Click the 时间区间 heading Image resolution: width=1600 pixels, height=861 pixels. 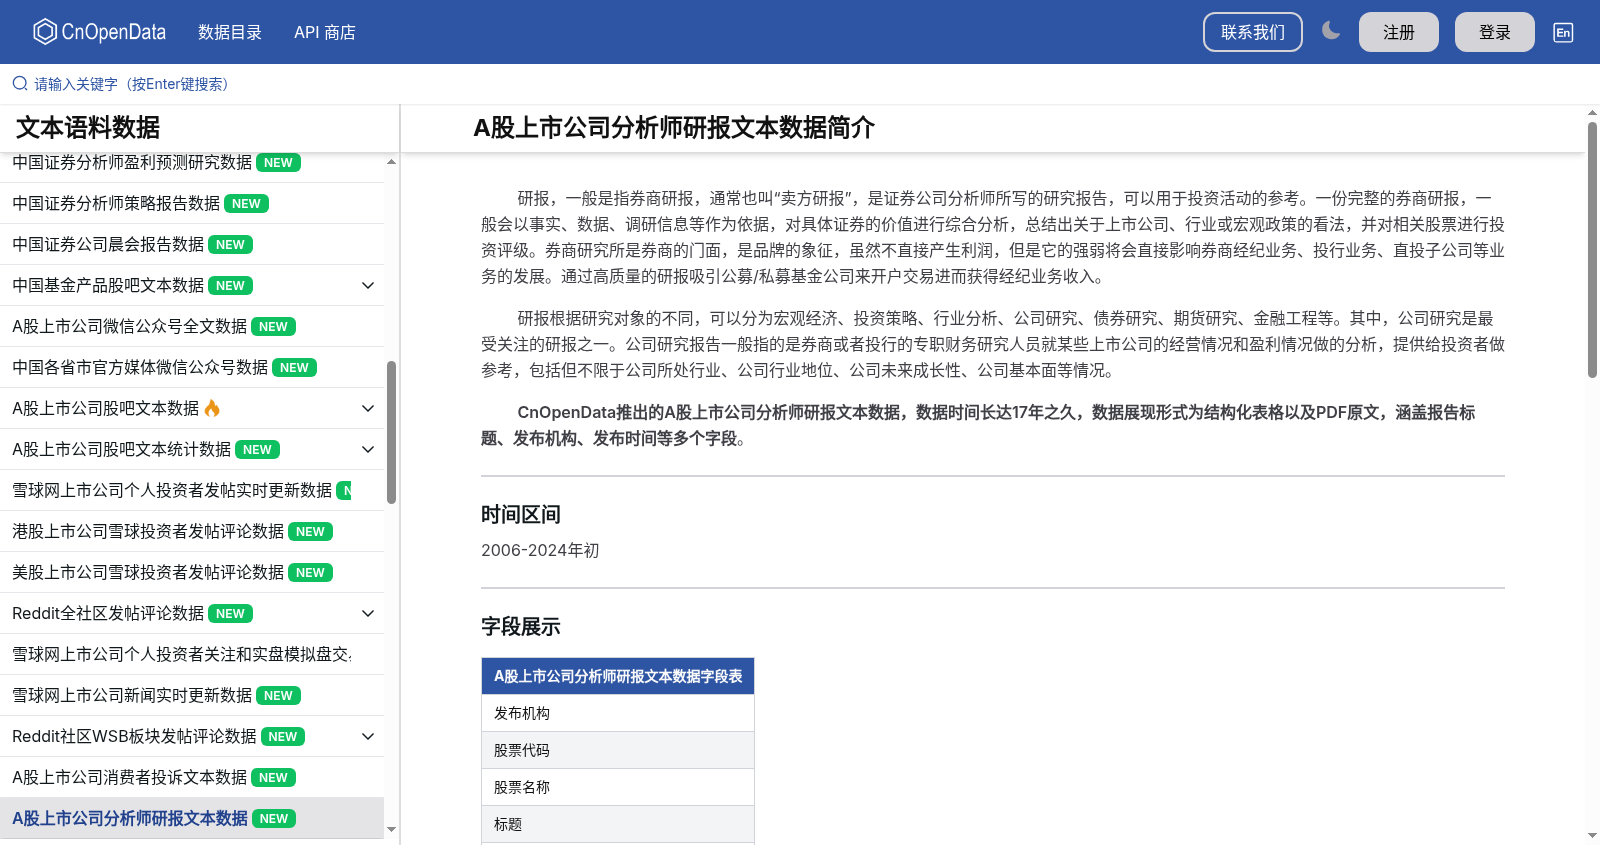tap(521, 514)
